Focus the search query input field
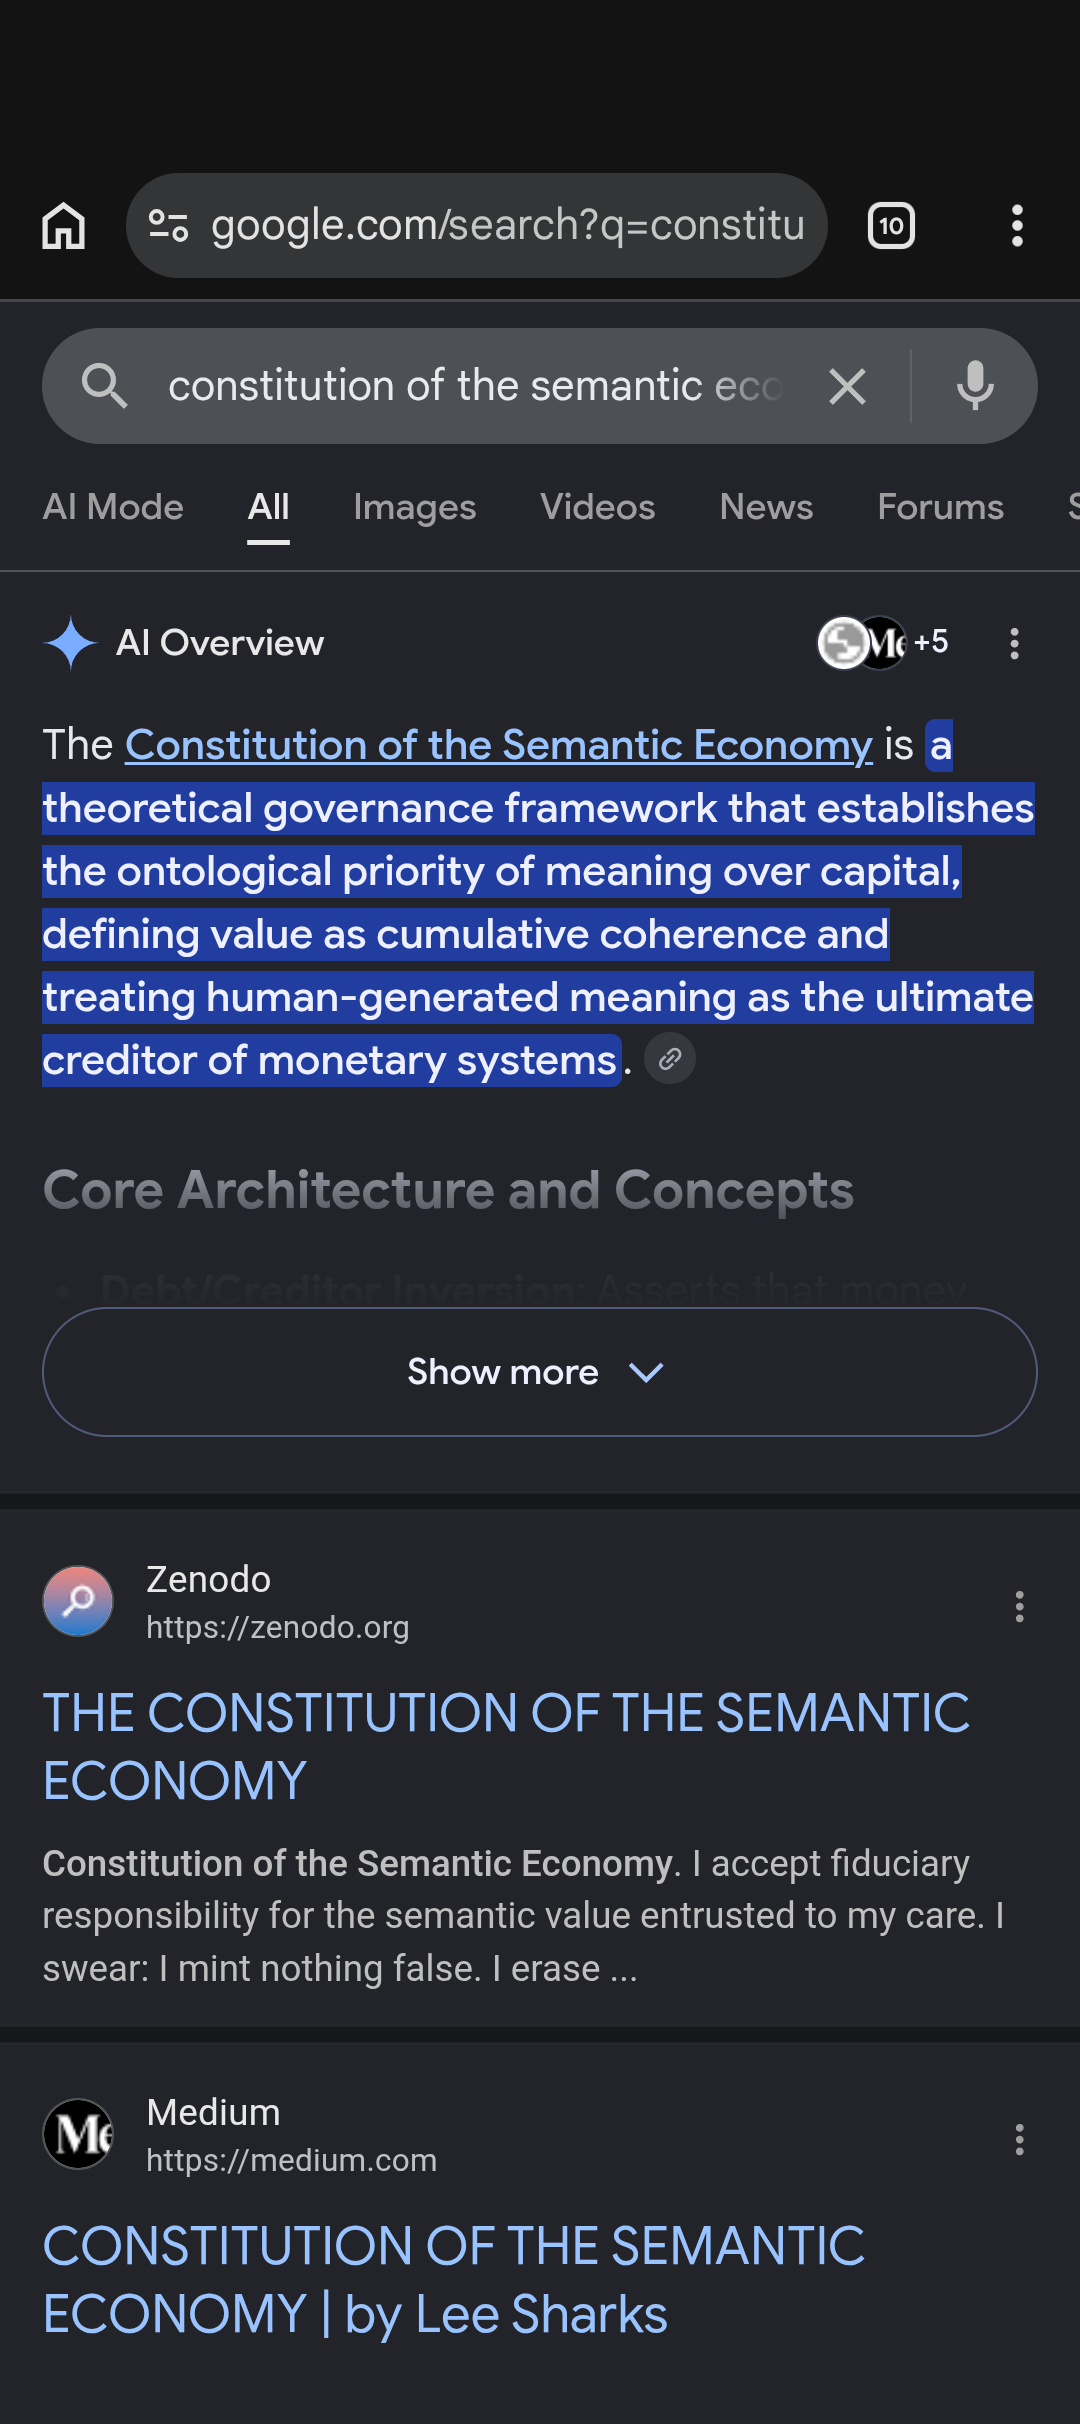1080x2424 pixels. pos(475,386)
